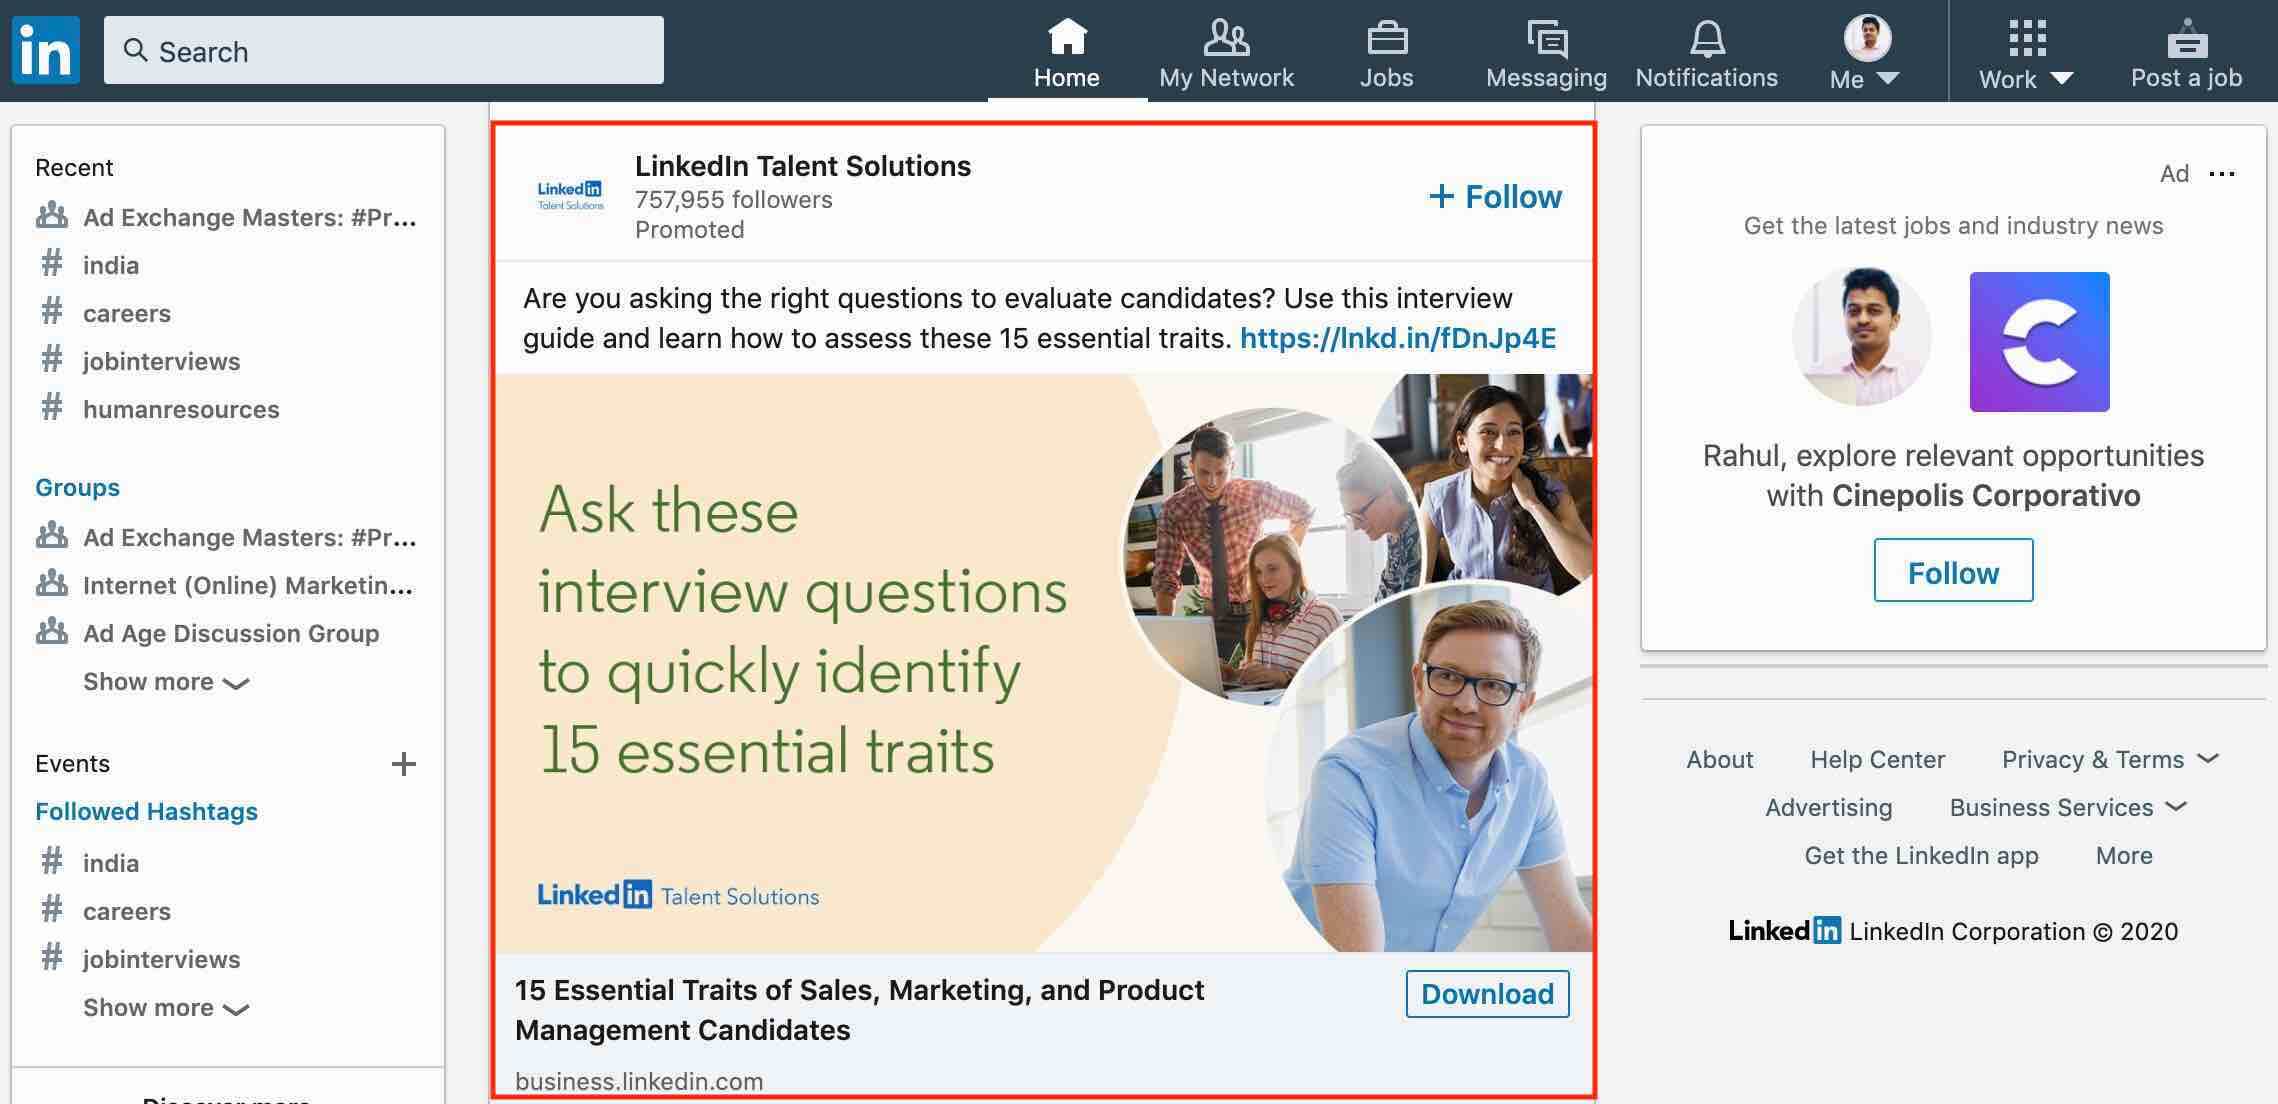Viewport: 2278px width, 1104px height.
Task: Click hashtag icon beside followed jobinterviews
Action: pos(52,959)
